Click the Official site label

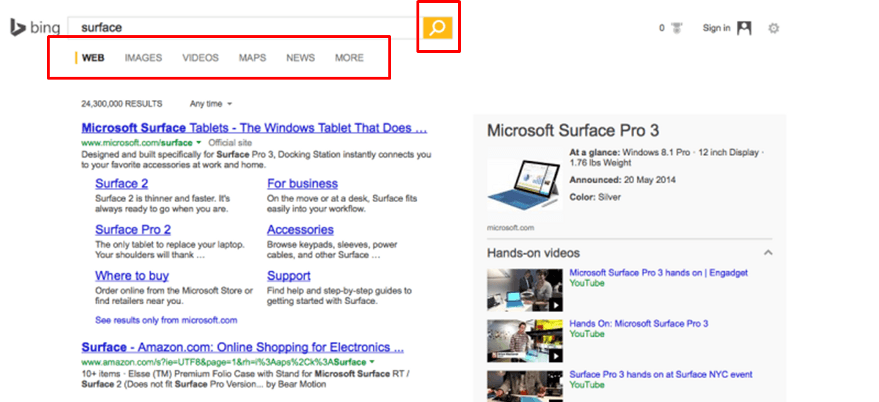pos(230,143)
